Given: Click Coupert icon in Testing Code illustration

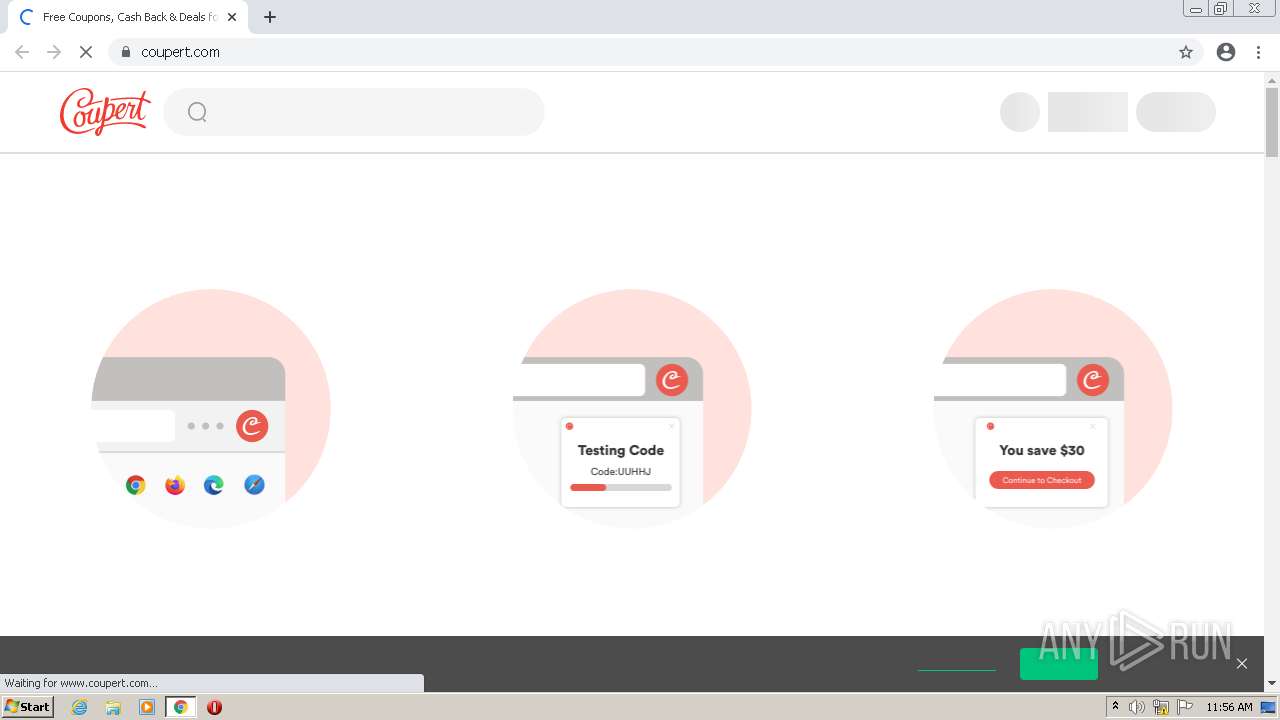Looking at the screenshot, I should 672,380.
